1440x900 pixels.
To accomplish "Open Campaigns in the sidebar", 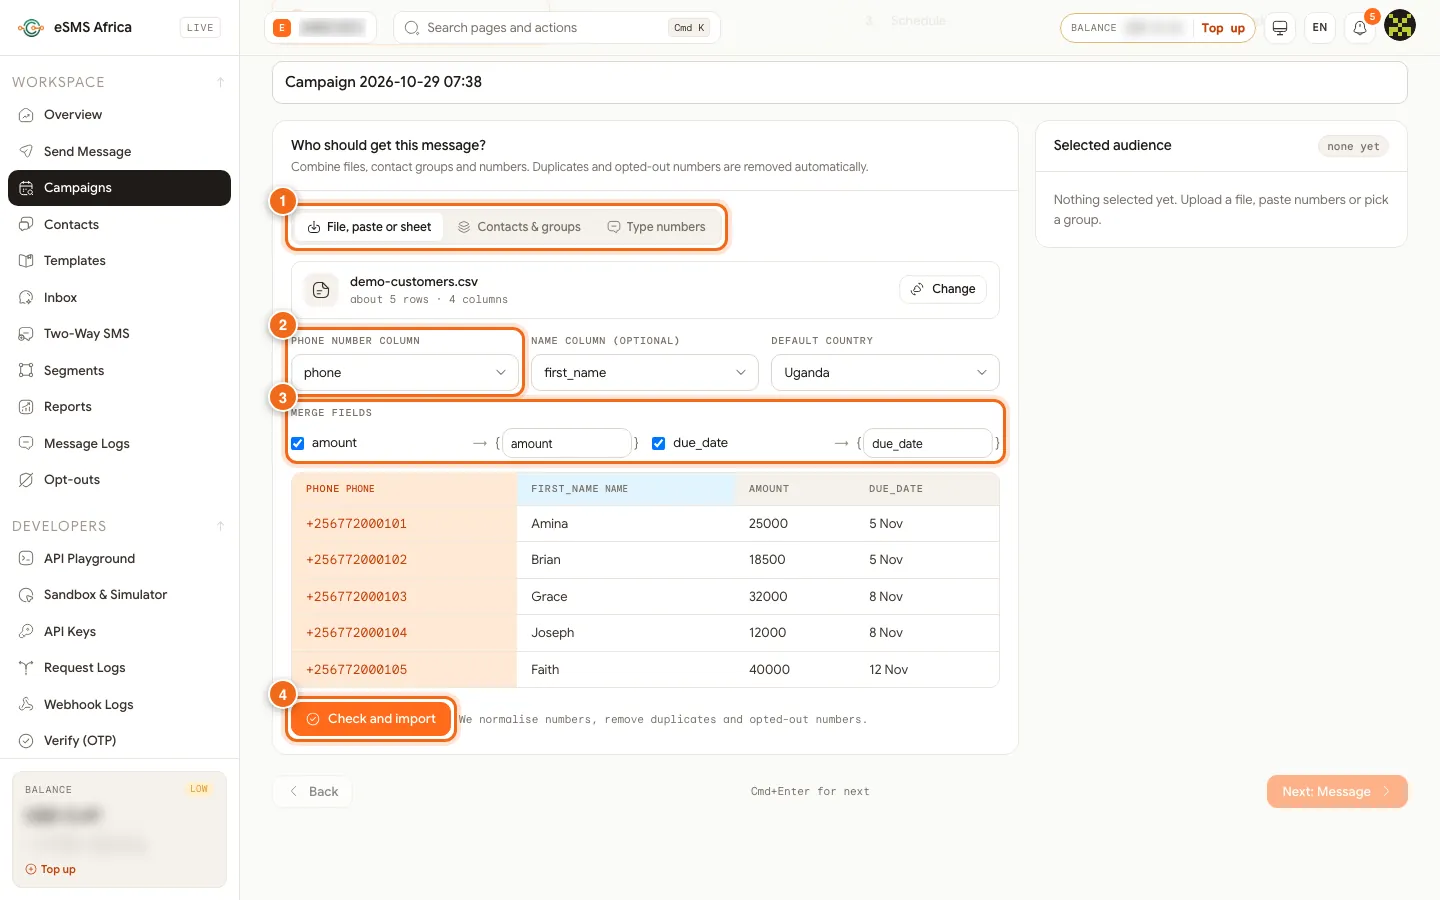I will click(x=119, y=188).
